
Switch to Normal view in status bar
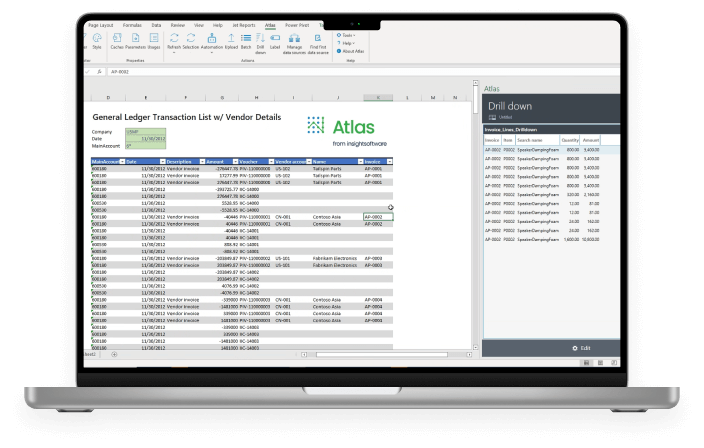tap(586, 363)
